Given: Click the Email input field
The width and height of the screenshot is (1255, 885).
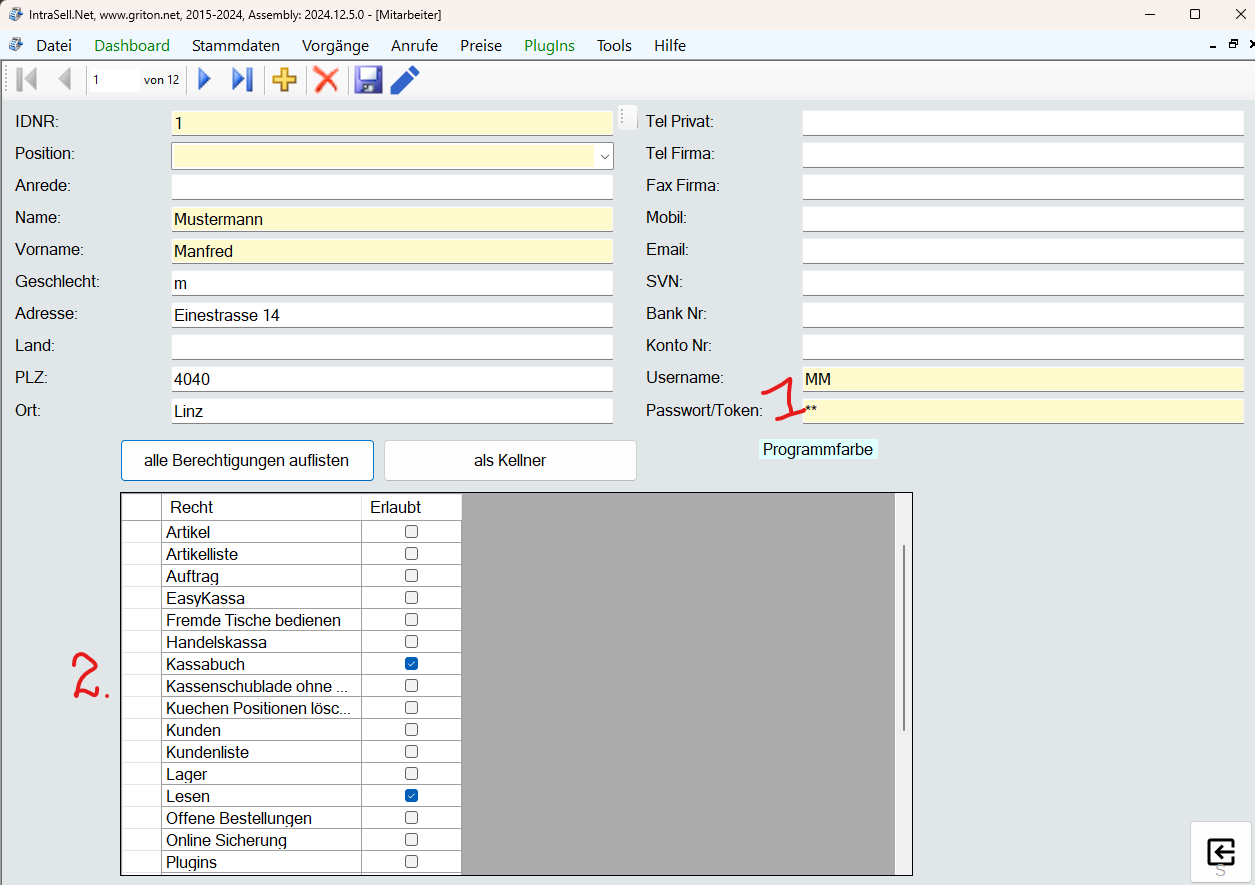Looking at the screenshot, I should (1023, 251).
